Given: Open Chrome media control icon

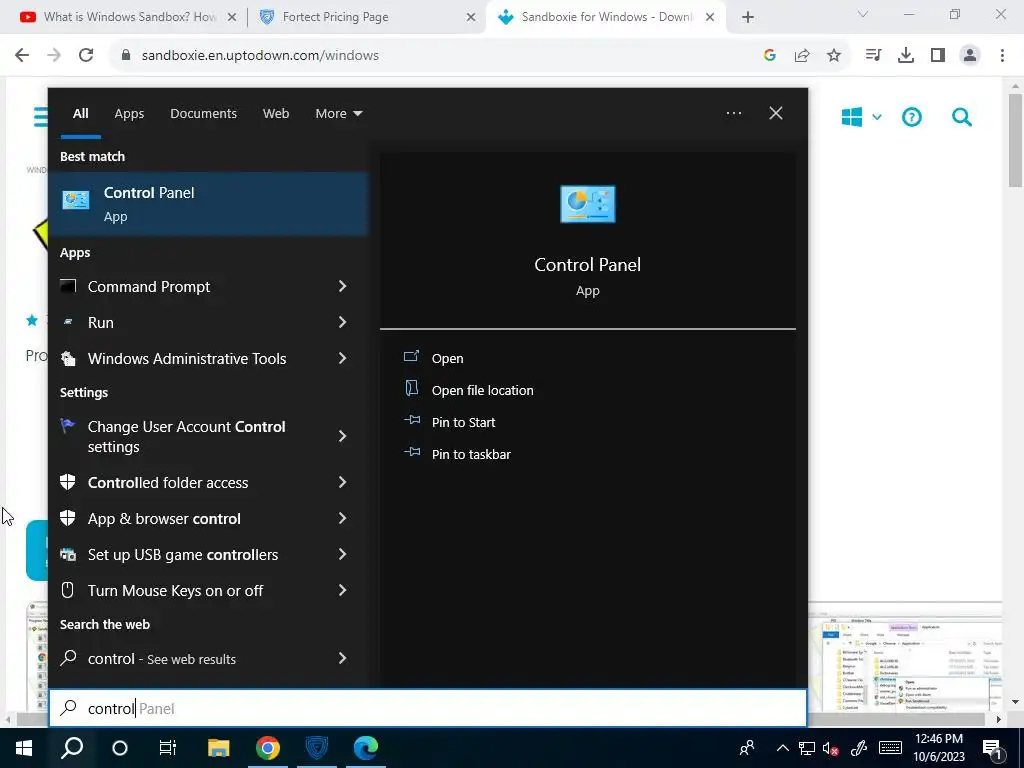Looking at the screenshot, I should coord(873,56).
